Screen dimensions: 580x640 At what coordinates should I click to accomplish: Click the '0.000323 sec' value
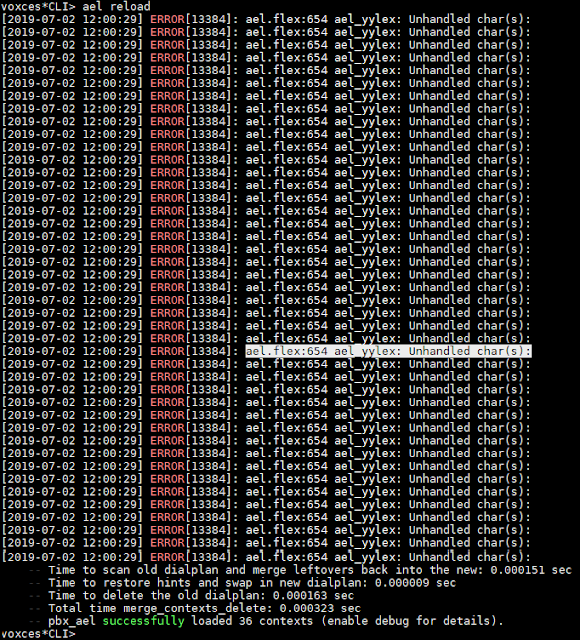320,608
